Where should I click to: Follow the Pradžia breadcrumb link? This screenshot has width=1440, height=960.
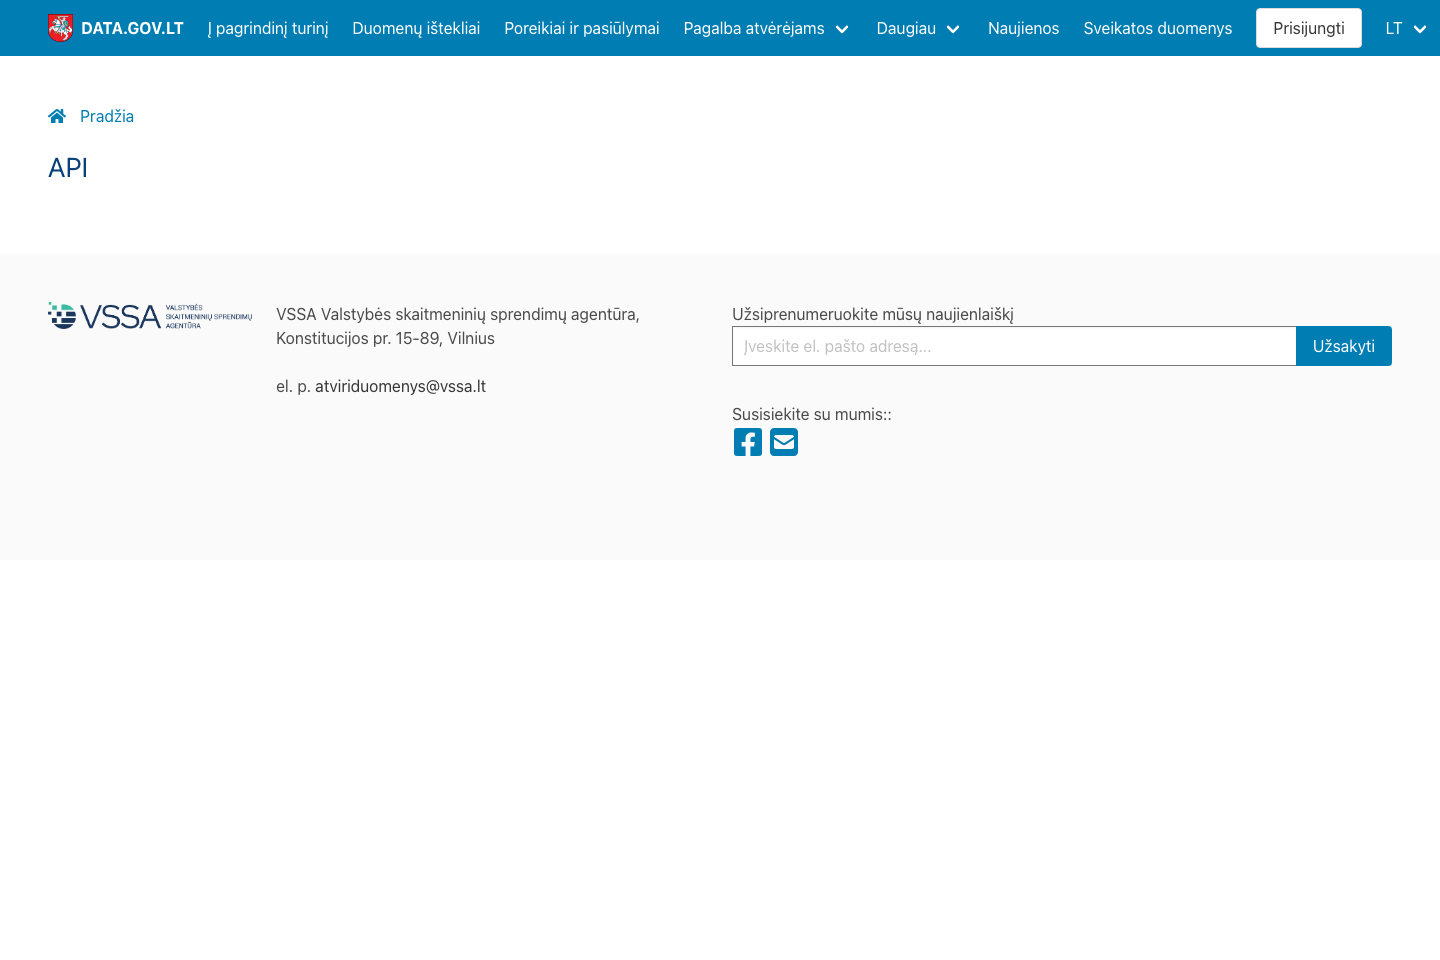click(x=107, y=116)
